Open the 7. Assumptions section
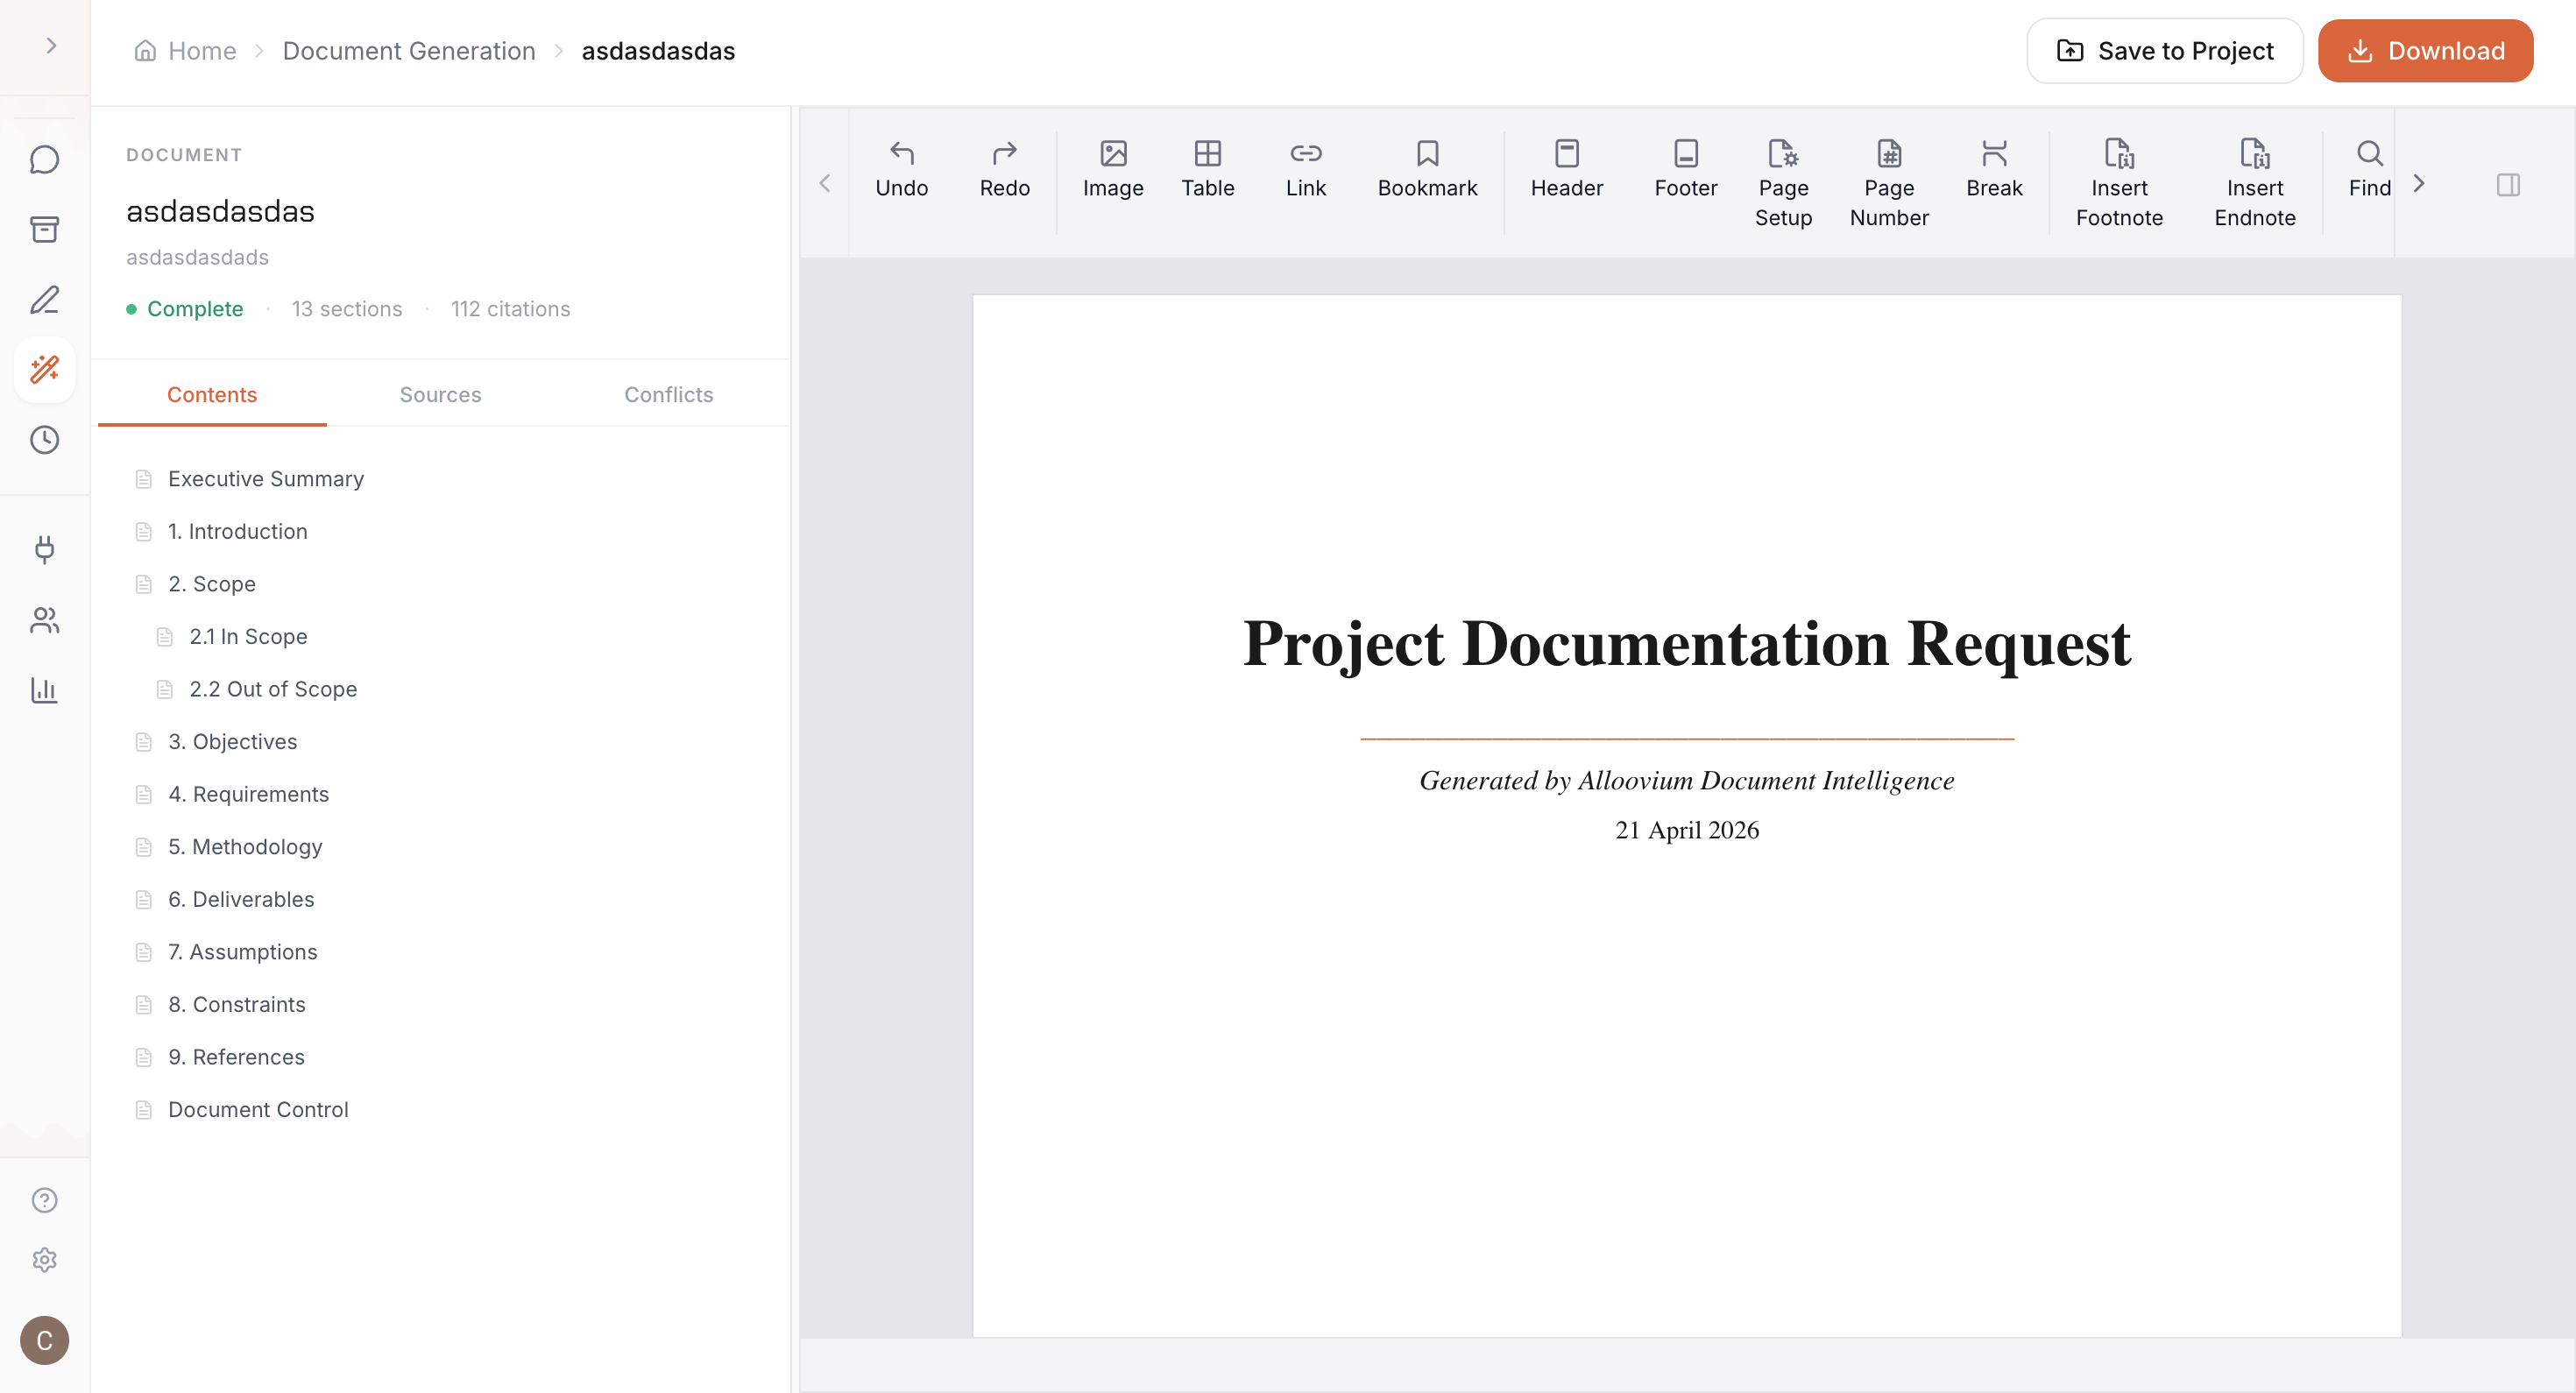Image resolution: width=2576 pixels, height=1393 pixels. (x=242, y=952)
